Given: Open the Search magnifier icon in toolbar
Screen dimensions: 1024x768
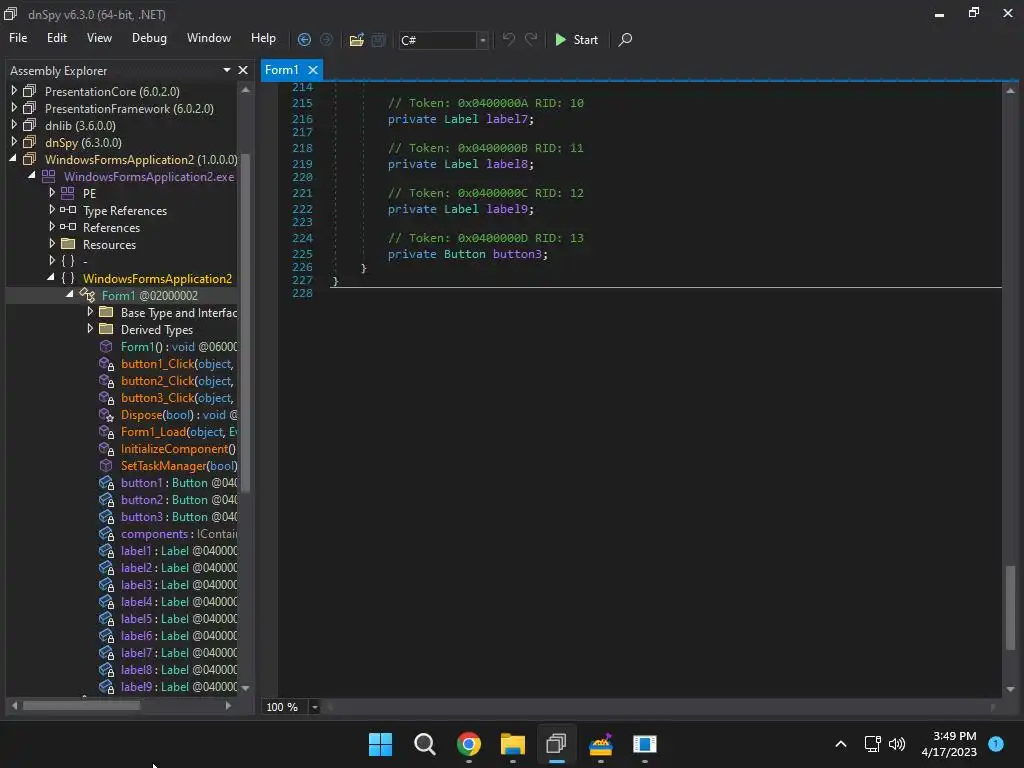Looking at the screenshot, I should [625, 40].
